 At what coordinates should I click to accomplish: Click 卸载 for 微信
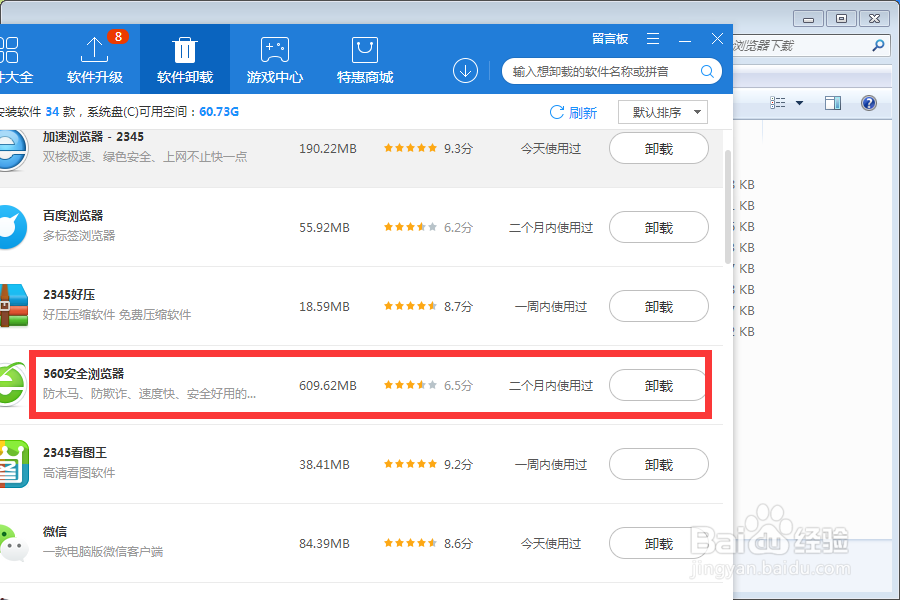658,543
